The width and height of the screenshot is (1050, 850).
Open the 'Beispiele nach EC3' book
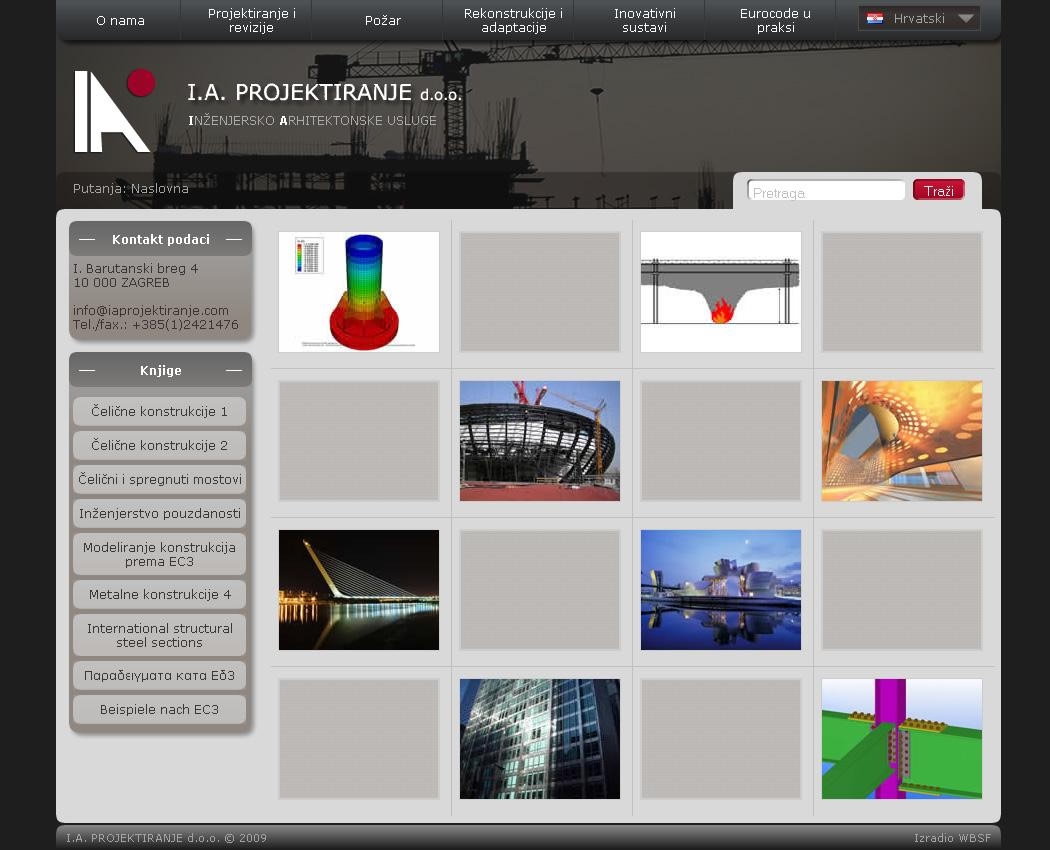click(159, 710)
